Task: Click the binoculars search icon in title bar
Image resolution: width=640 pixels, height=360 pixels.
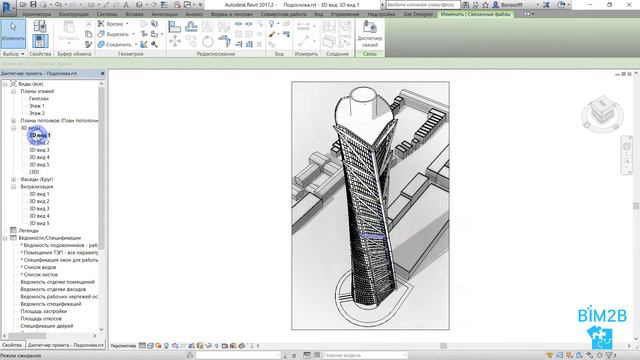Action: tap(466, 5)
